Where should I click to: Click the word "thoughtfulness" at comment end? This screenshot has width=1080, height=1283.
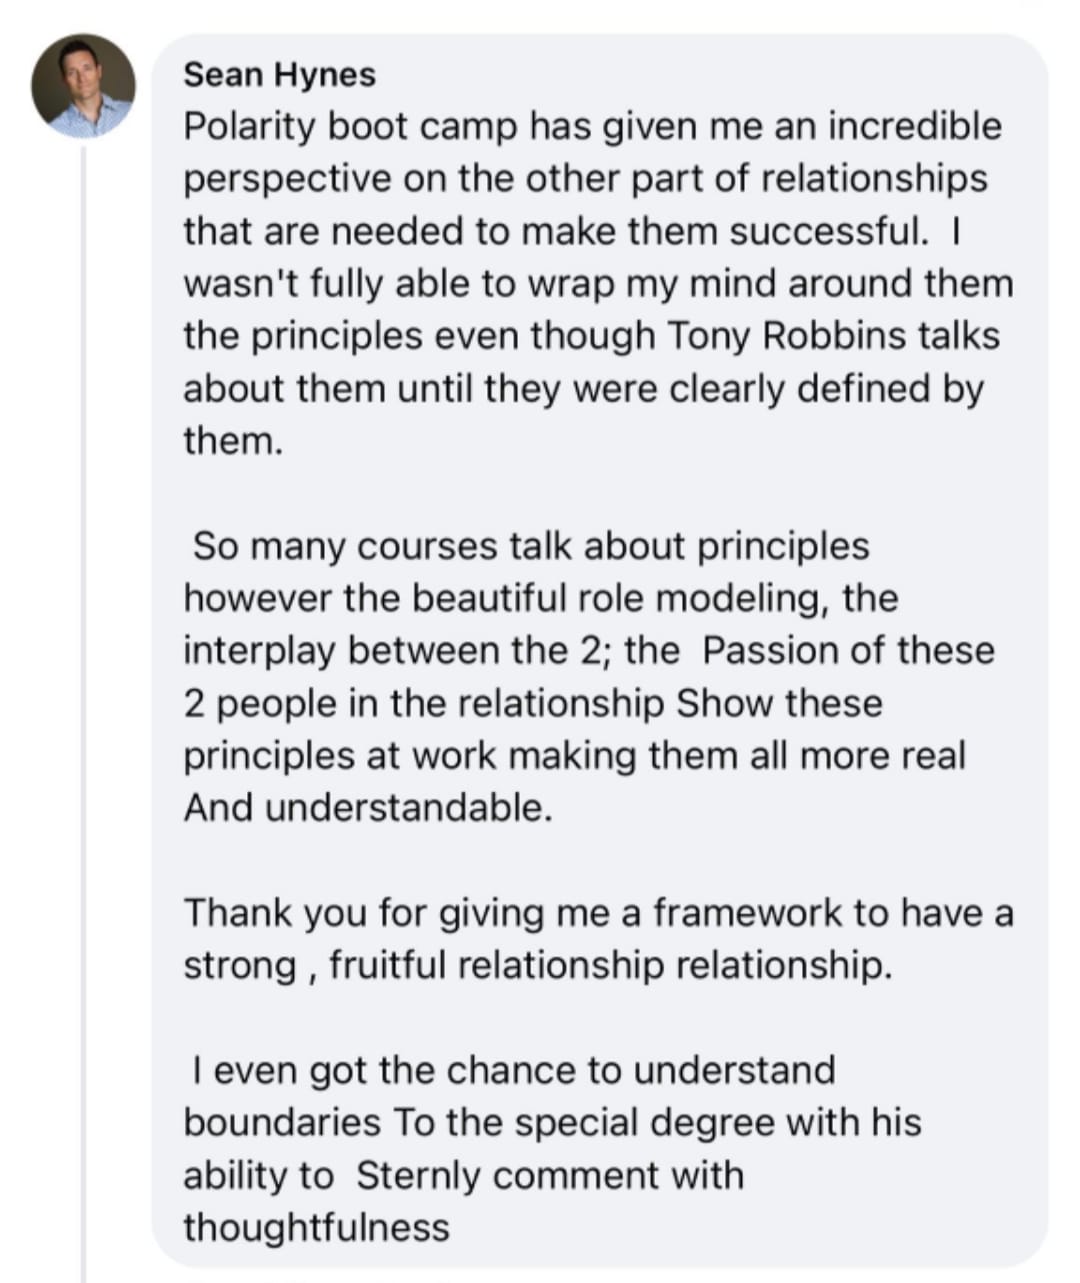[316, 1227]
